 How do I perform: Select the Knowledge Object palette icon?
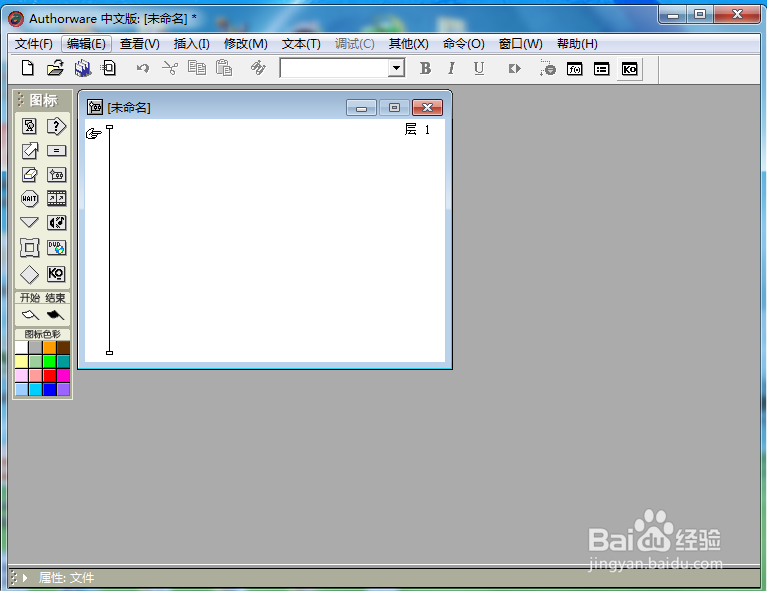click(x=56, y=273)
